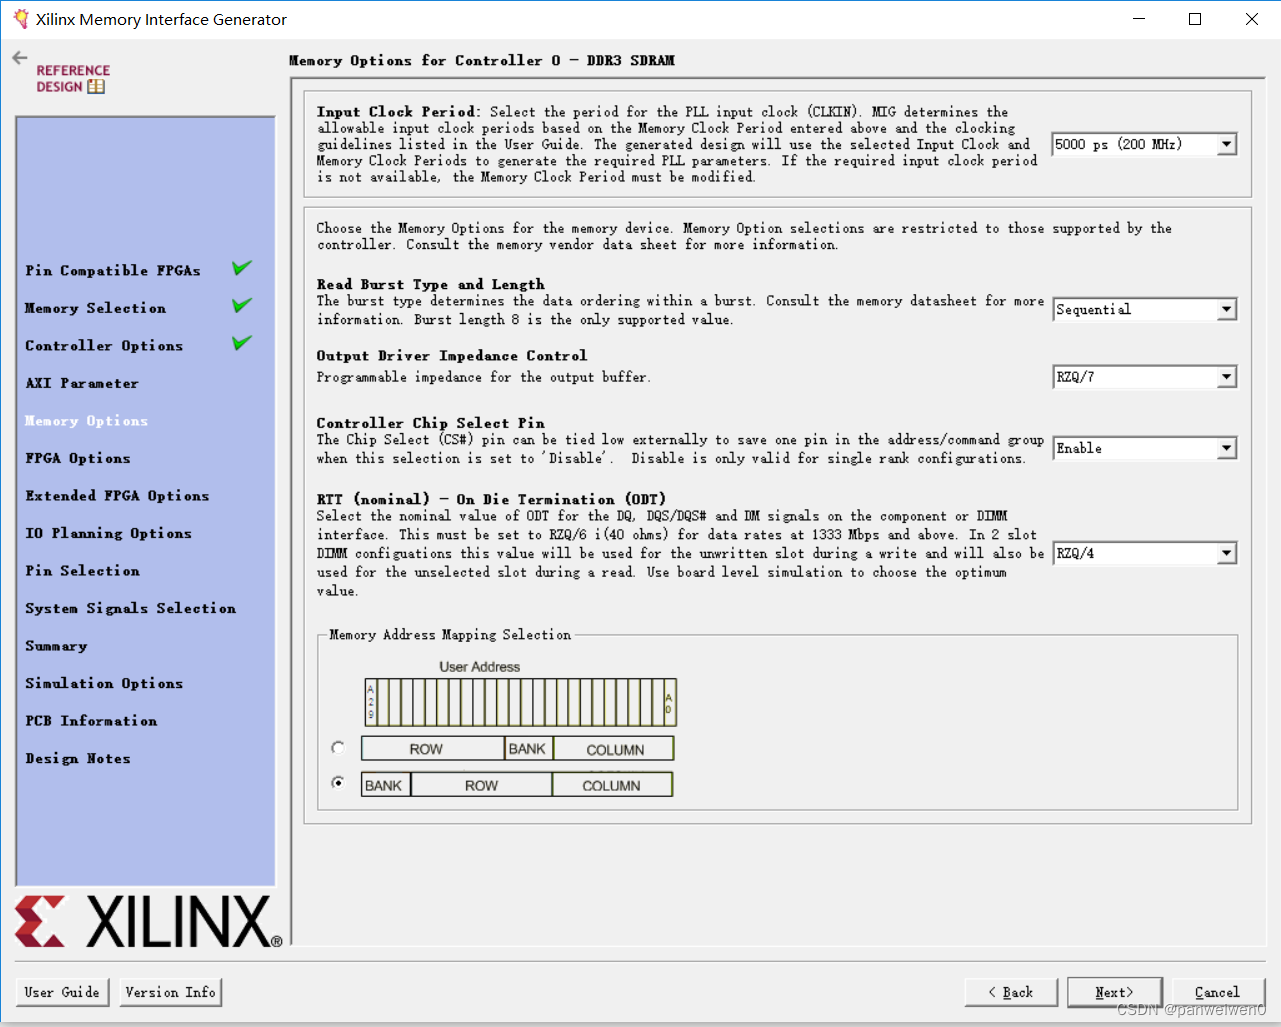Go to Pin Selection step
This screenshot has height=1027, width=1281.
(x=83, y=571)
